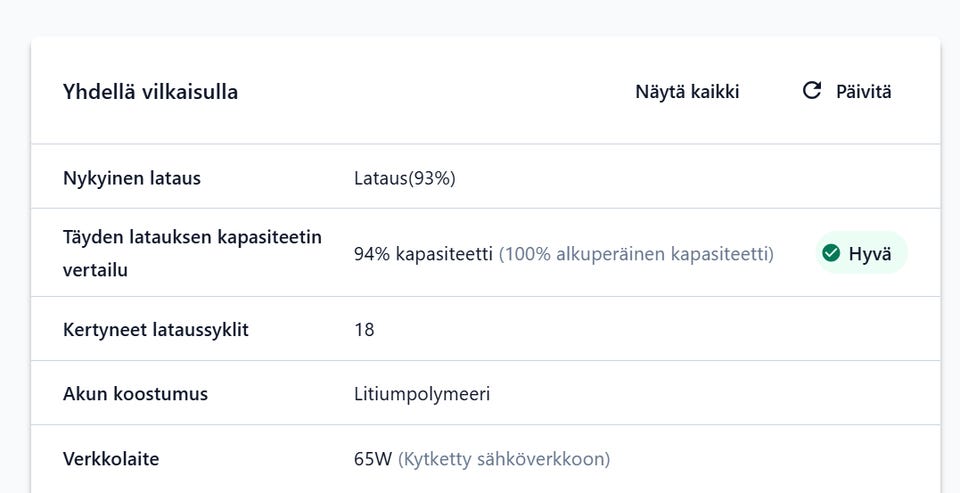Image resolution: width=960 pixels, height=493 pixels.
Task: Click the Kertyneet lataussyklit label
Action: point(156,329)
